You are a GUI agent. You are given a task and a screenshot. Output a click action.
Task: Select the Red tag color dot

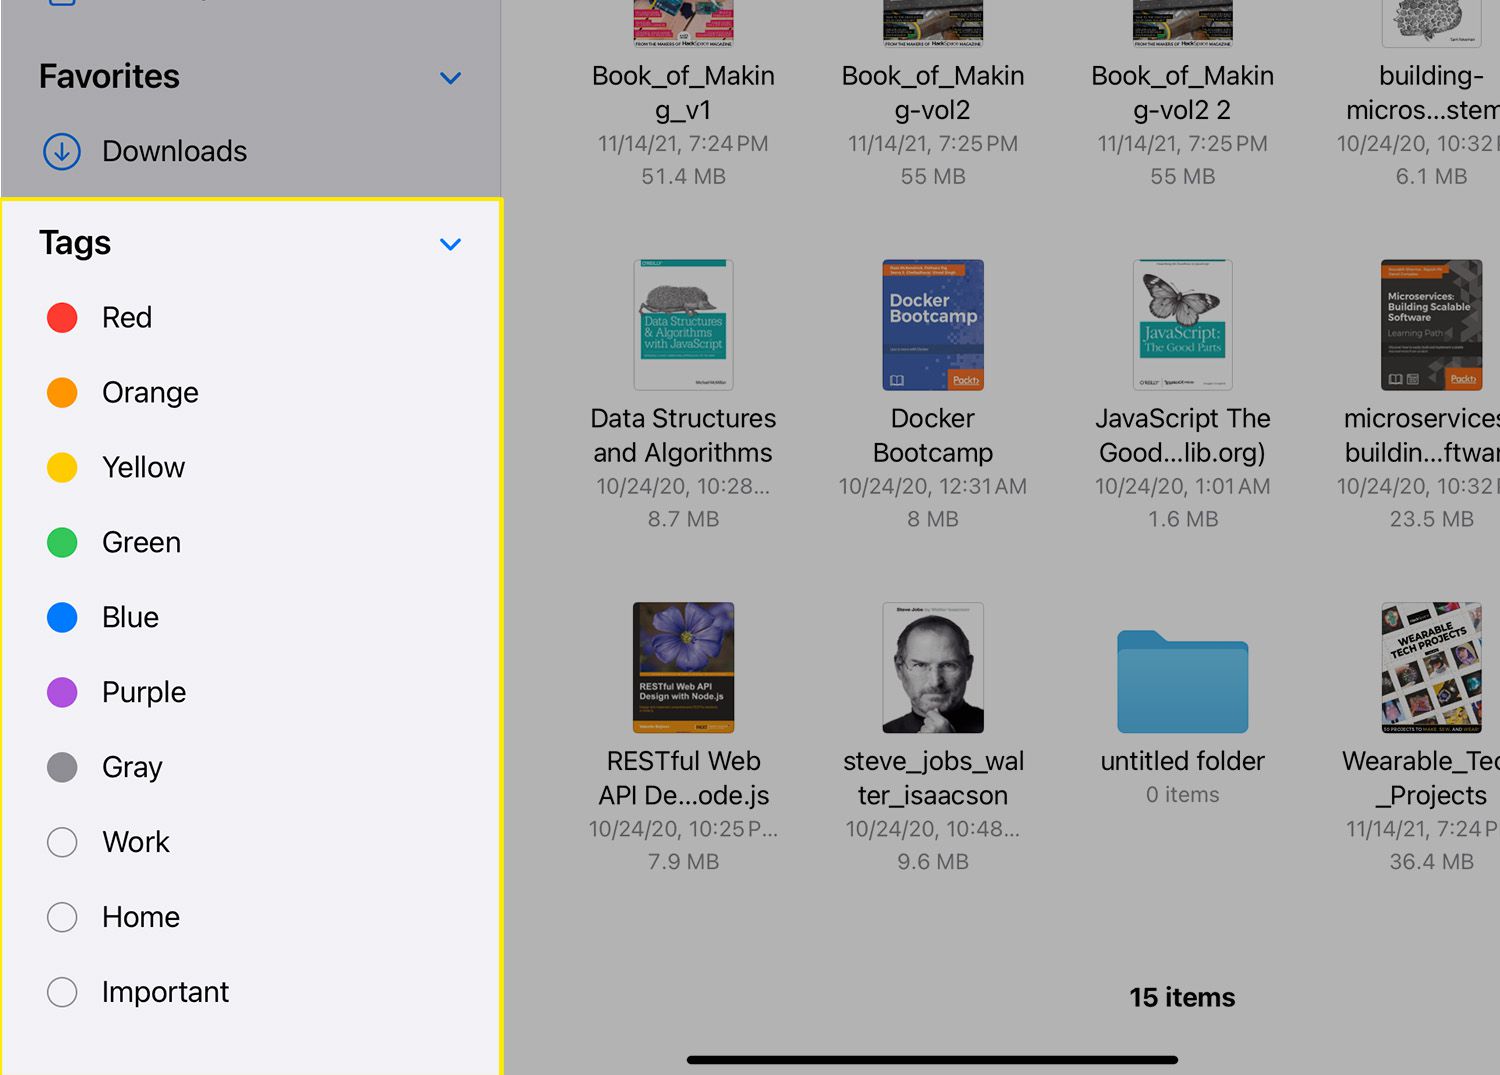[62, 318]
